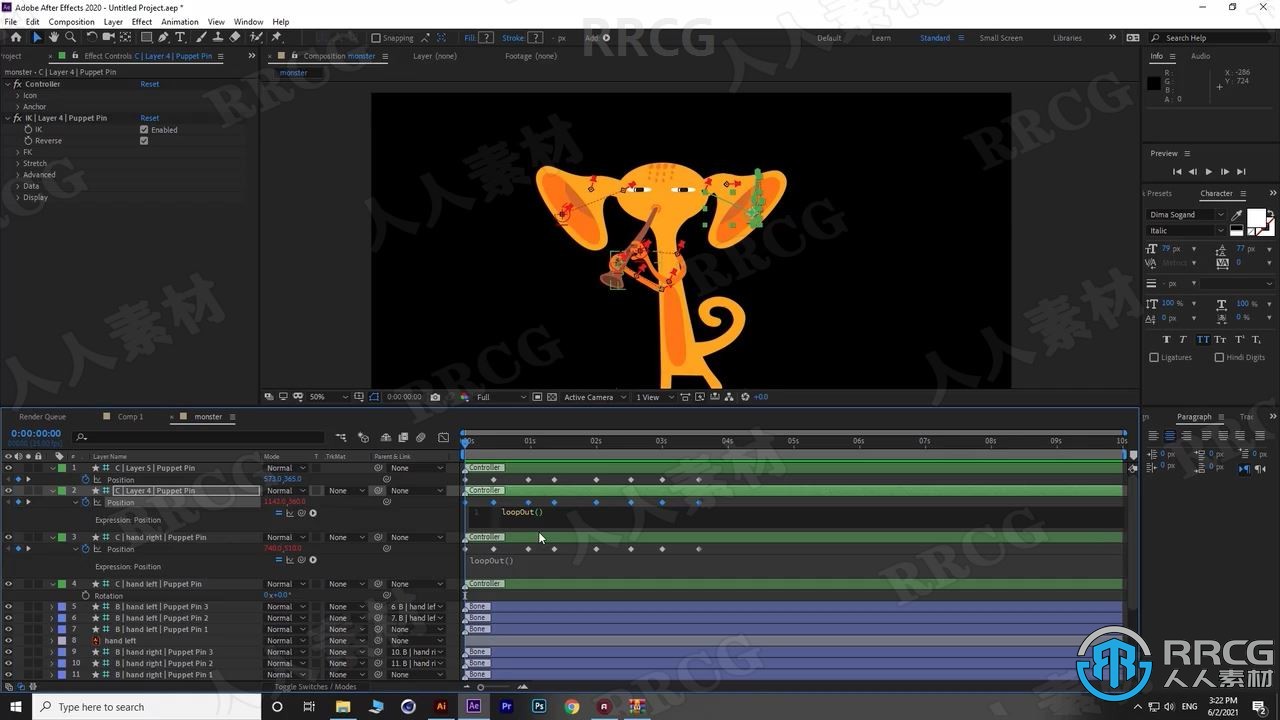Screen dimensions: 1280x720
Task: Open After Effects from the Windows taskbar
Action: click(x=474, y=706)
